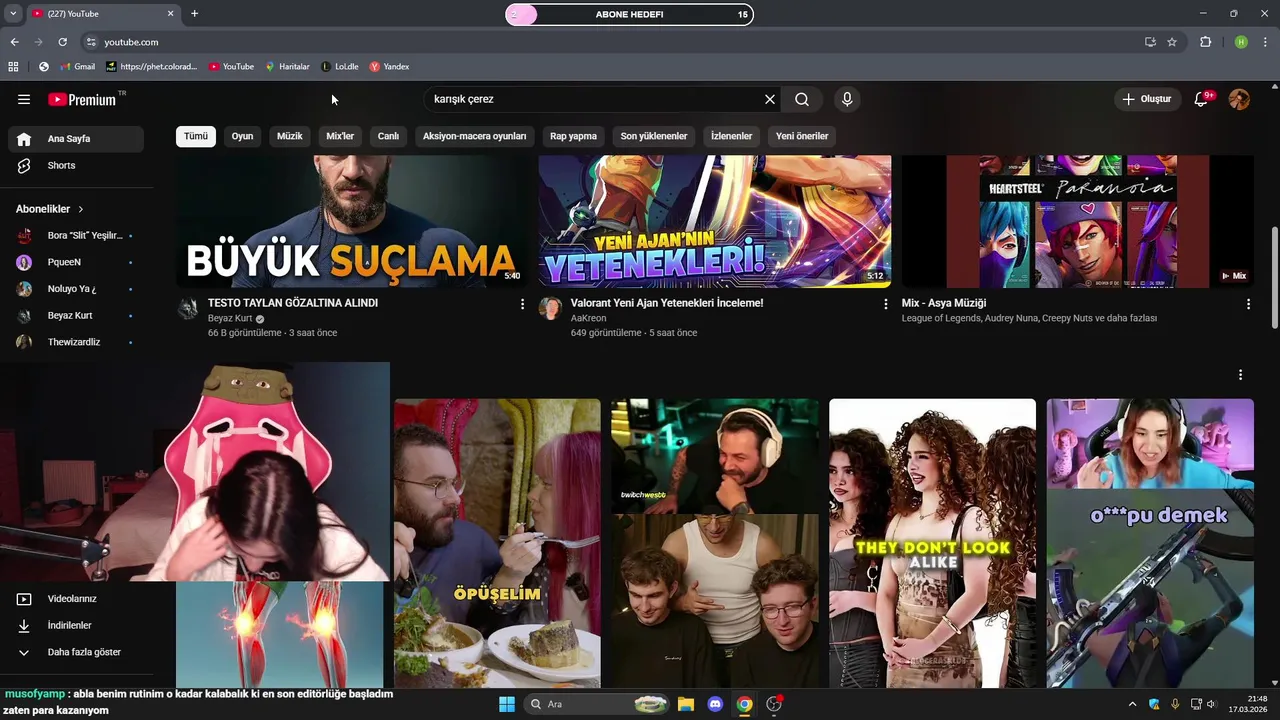The height and width of the screenshot is (720, 1280).
Task: Open Videolarınız in the sidebar
Action: 76,599
